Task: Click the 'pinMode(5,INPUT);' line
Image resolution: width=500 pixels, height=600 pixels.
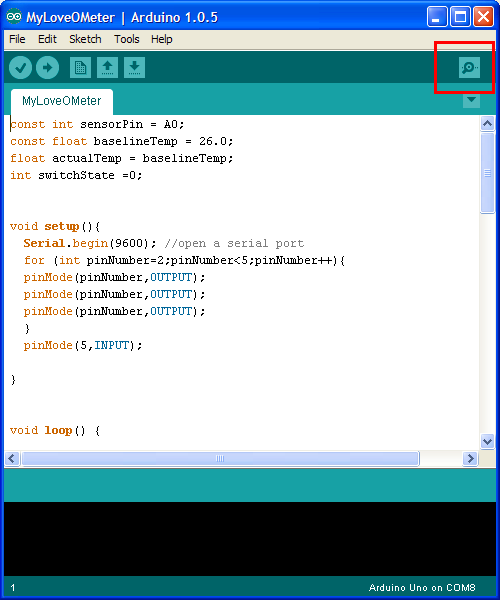Action: [x=83, y=346]
